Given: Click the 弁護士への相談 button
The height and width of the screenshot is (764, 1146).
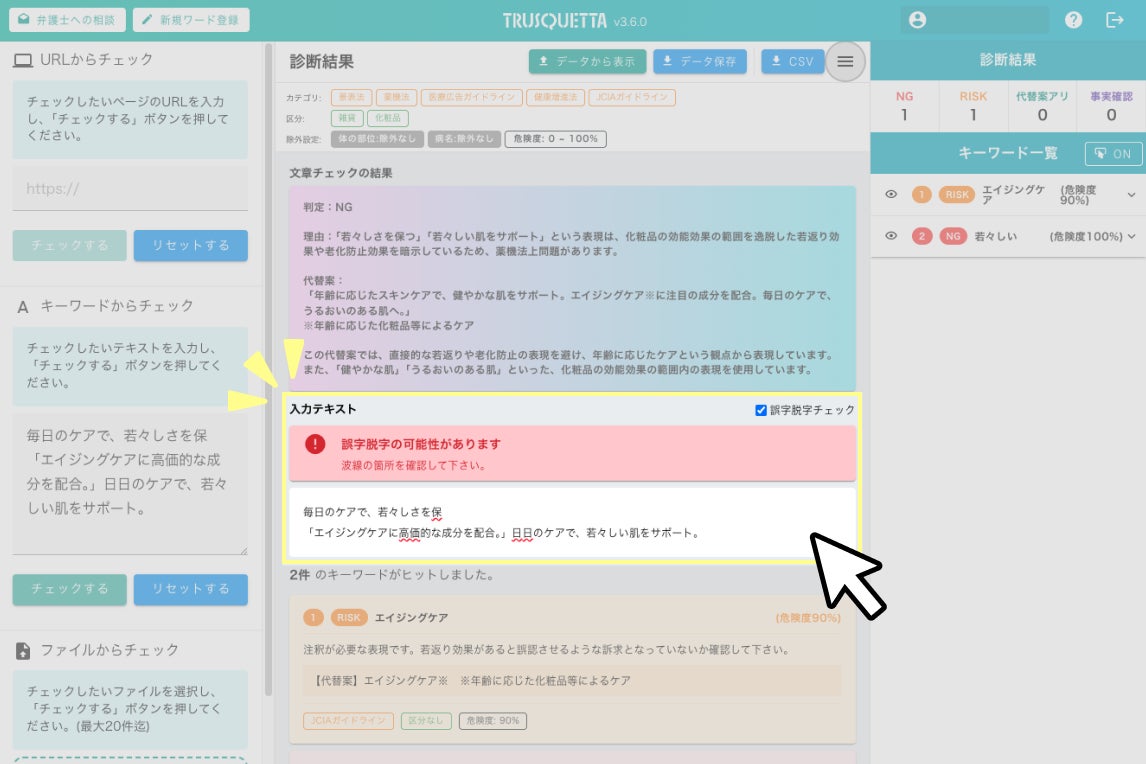Looking at the screenshot, I should 67,20.
